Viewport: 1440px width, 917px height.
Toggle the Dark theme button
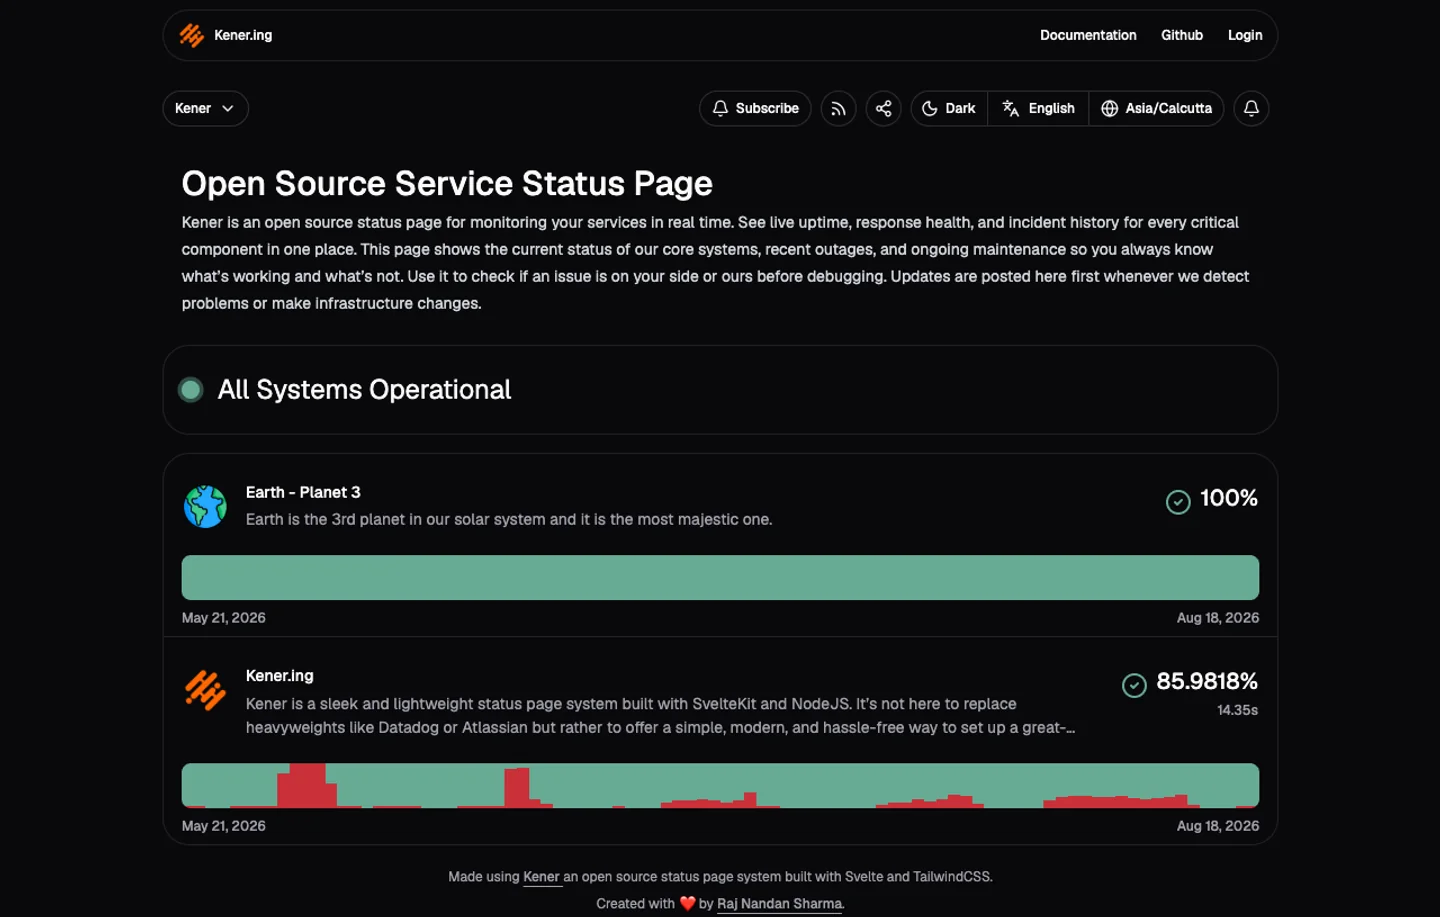[x=949, y=108]
